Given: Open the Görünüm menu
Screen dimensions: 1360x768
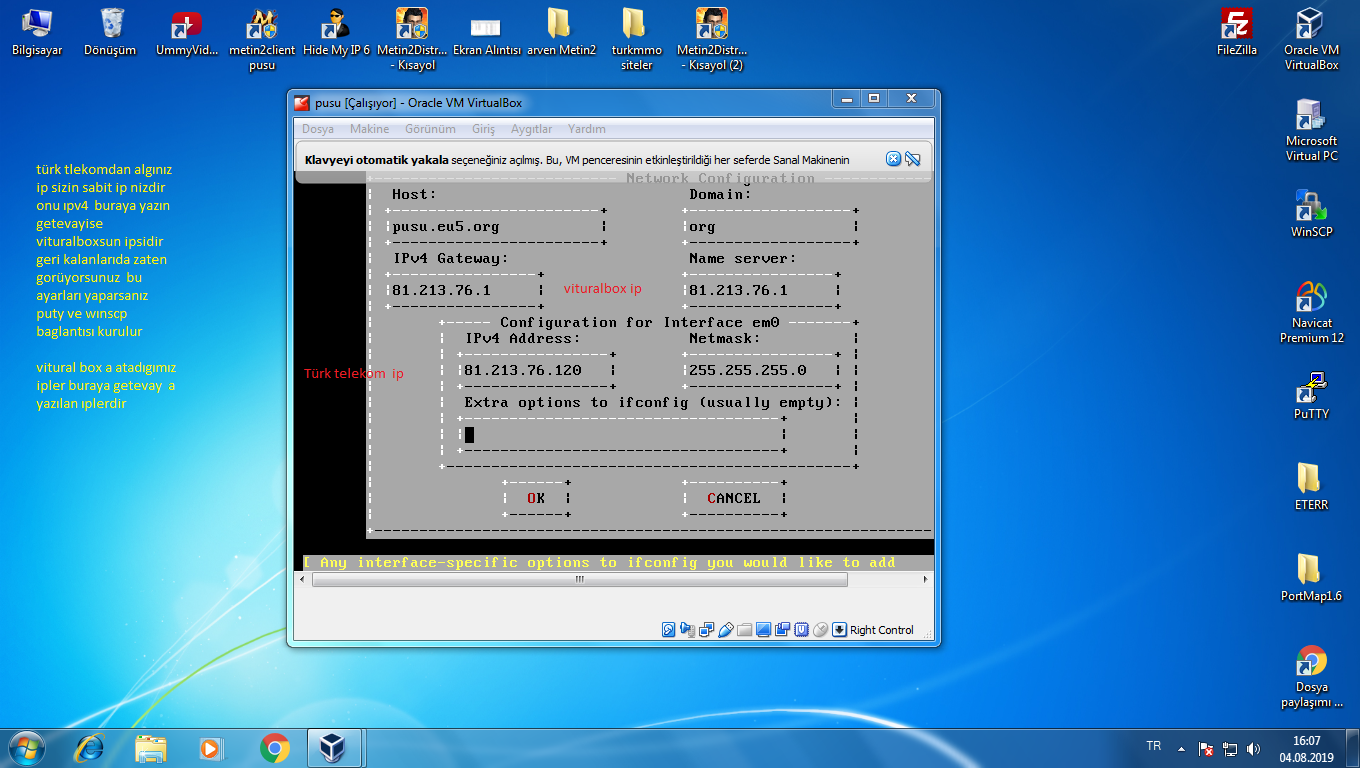Looking at the screenshot, I should [x=430, y=129].
